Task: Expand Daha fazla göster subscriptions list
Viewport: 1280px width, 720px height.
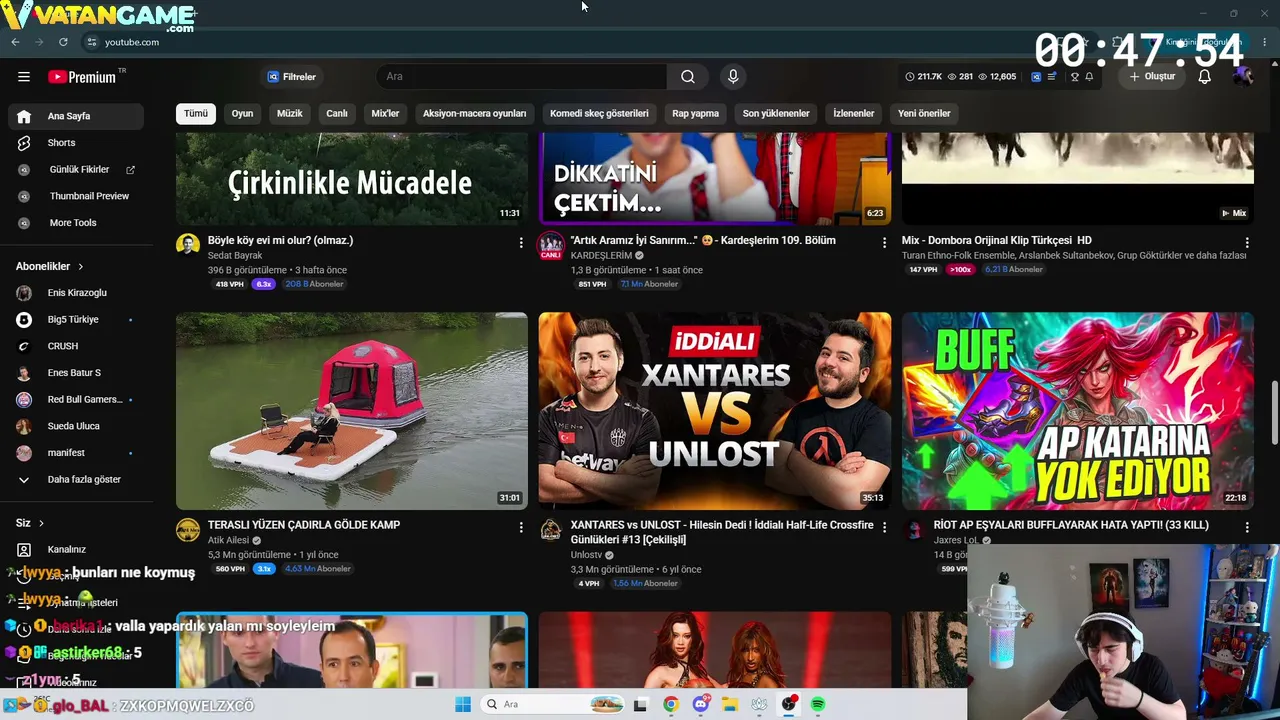Action: coord(76,480)
